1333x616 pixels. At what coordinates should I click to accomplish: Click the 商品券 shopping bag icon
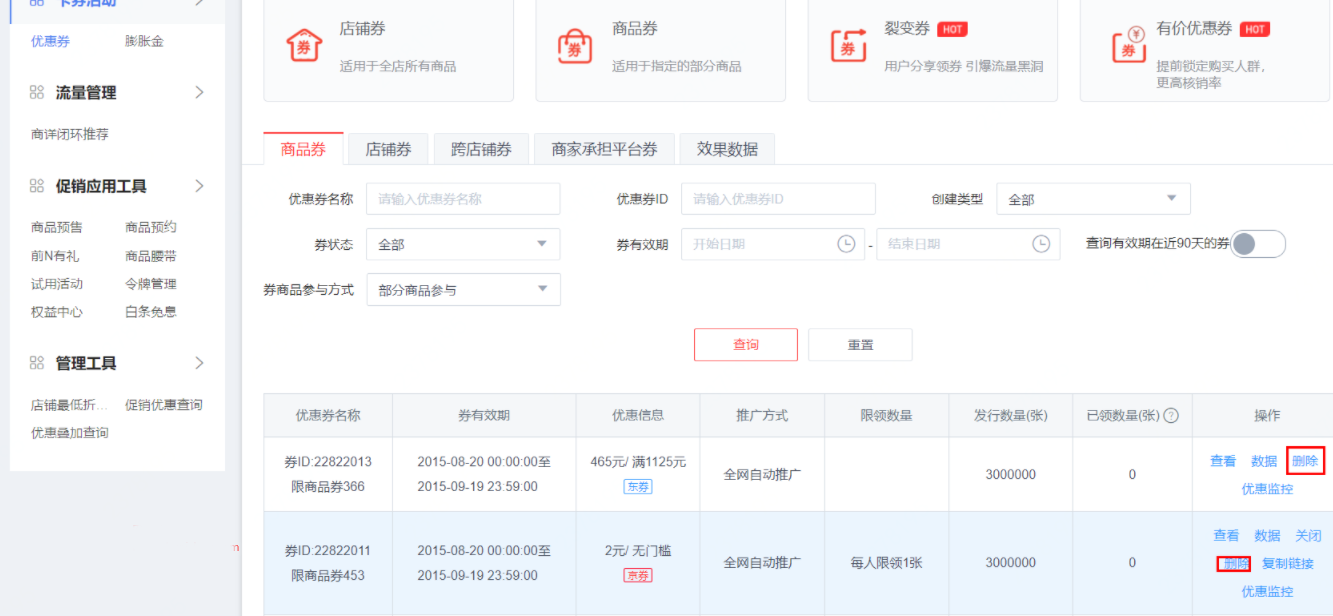pyautogui.click(x=574, y=47)
